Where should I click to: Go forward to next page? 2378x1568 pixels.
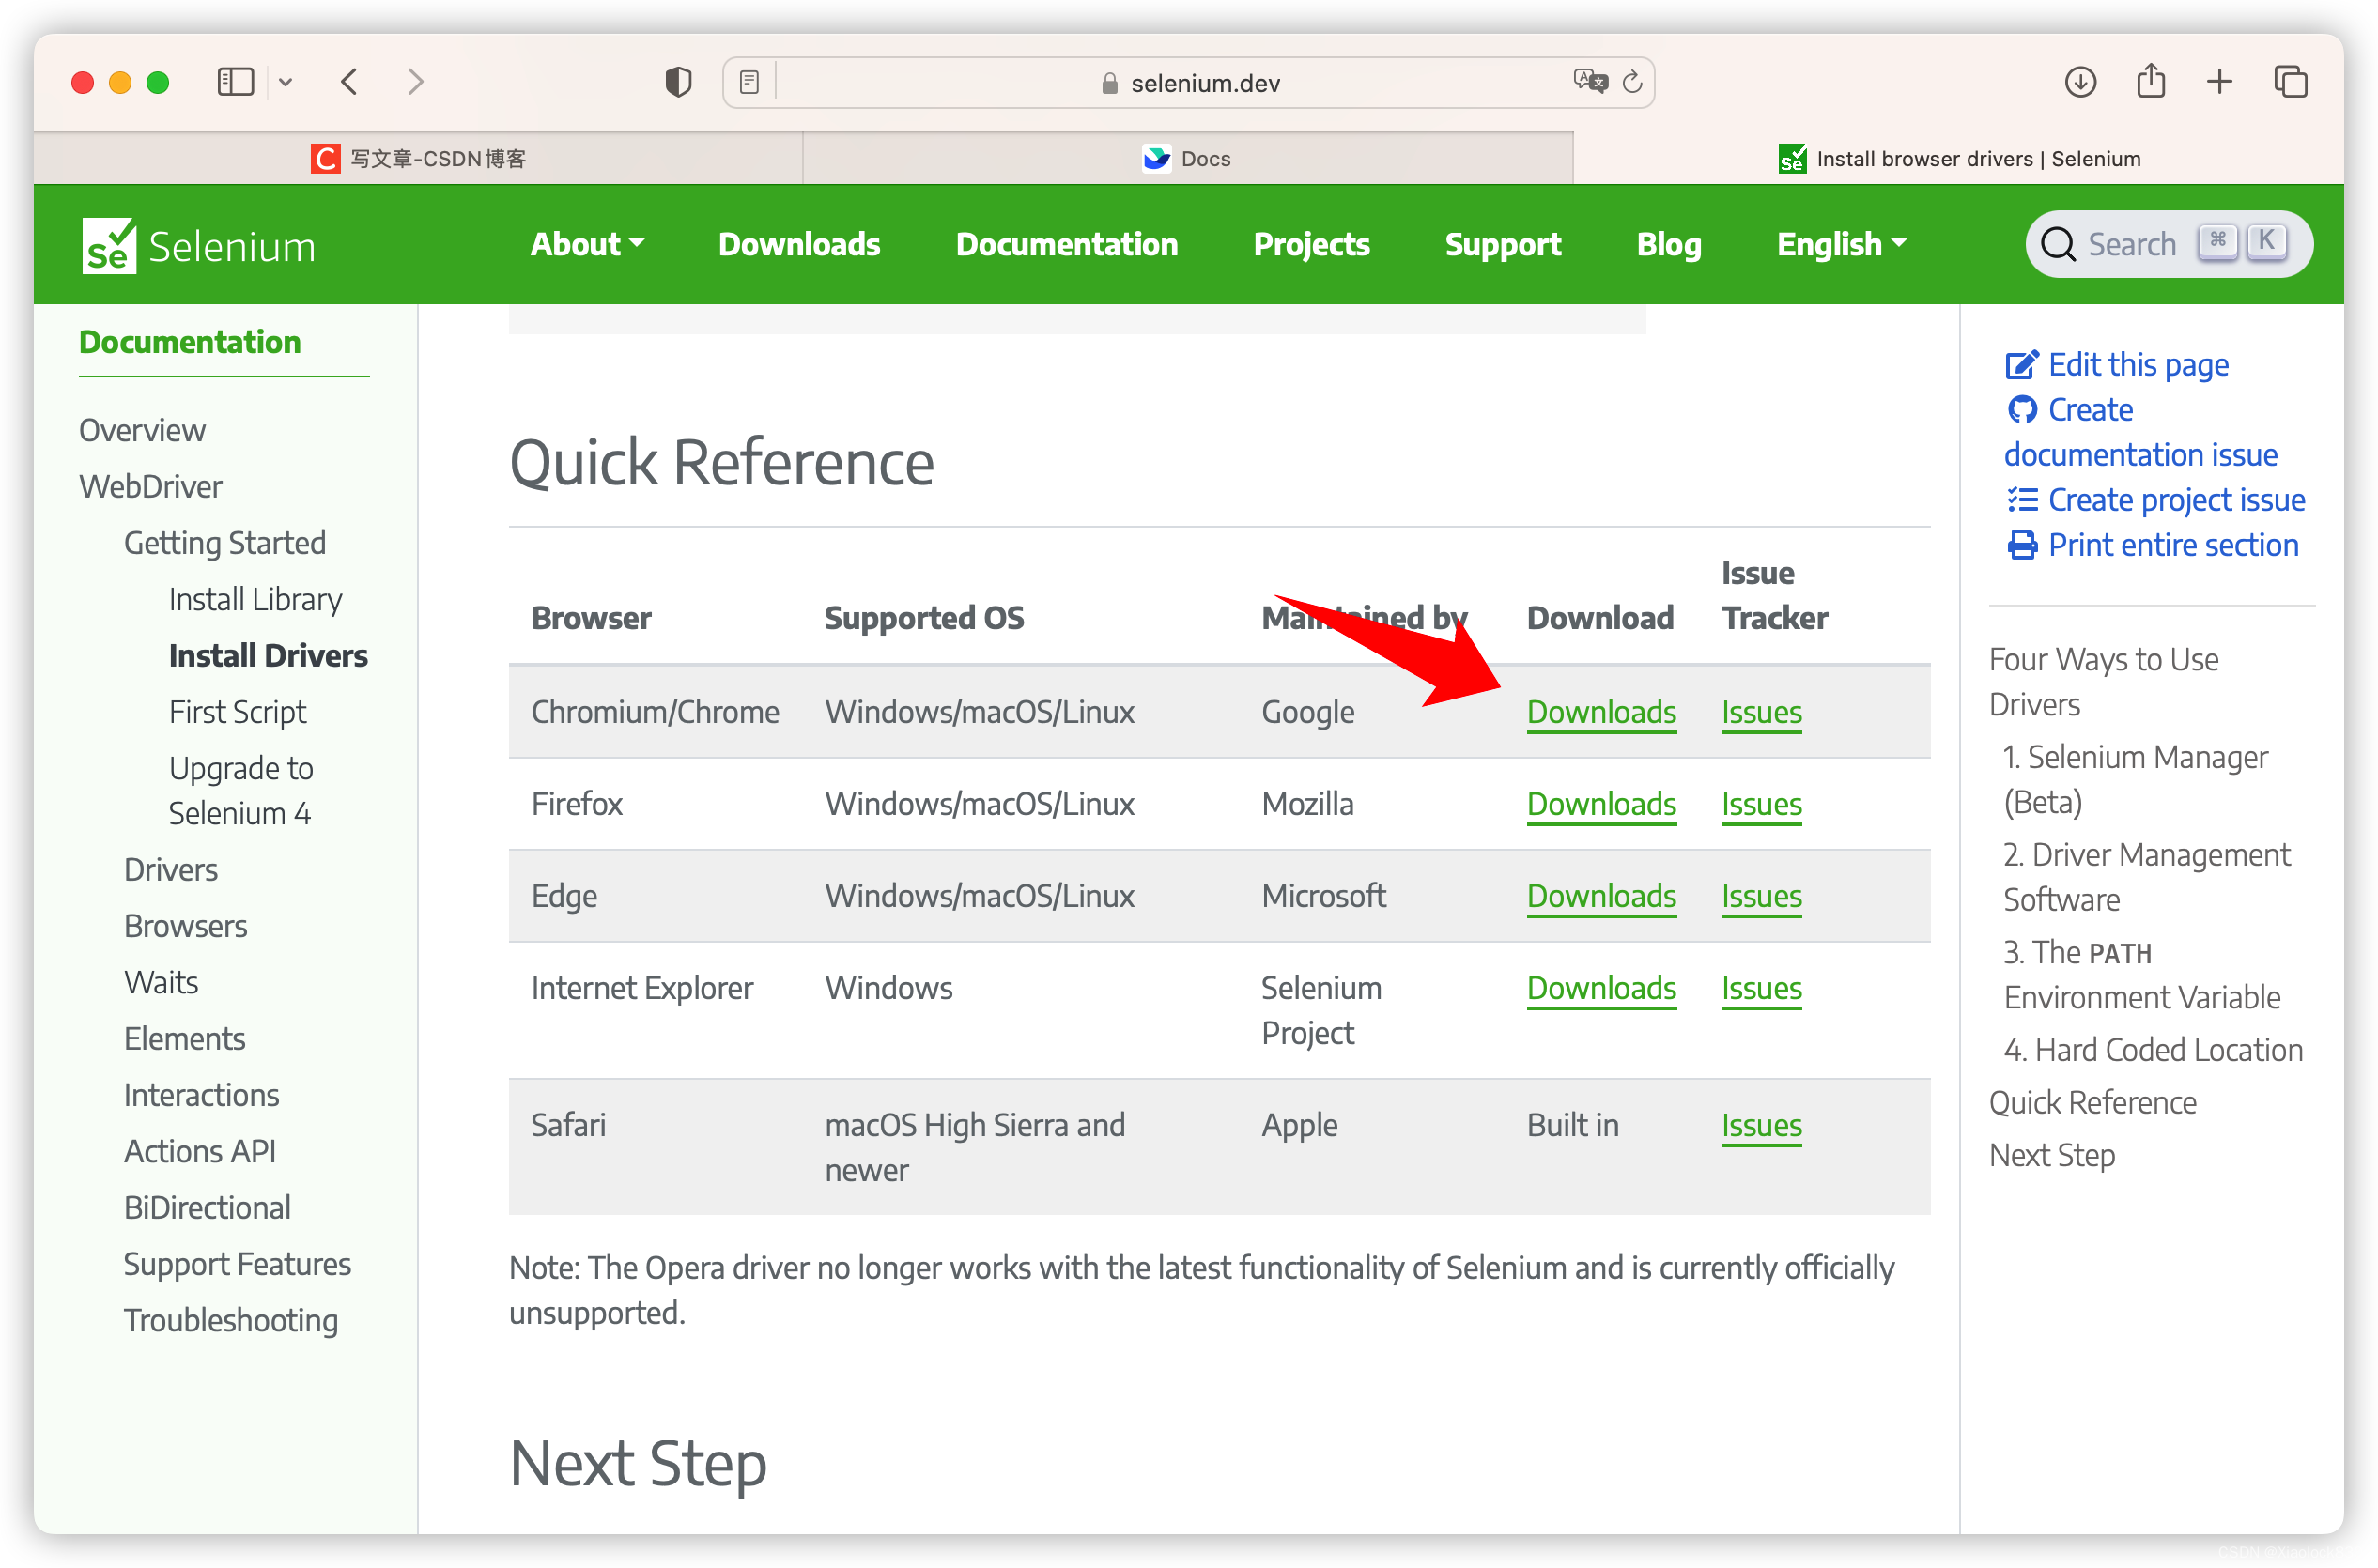pos(416,81)
